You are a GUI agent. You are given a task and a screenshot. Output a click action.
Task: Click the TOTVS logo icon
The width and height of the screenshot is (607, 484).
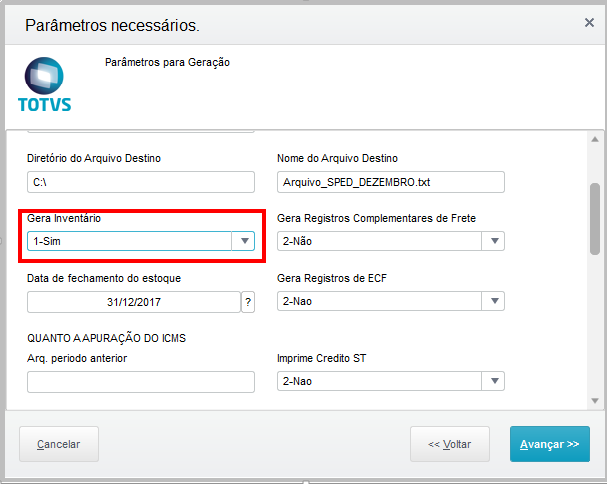pyautogui.click(x=44, y=84)
